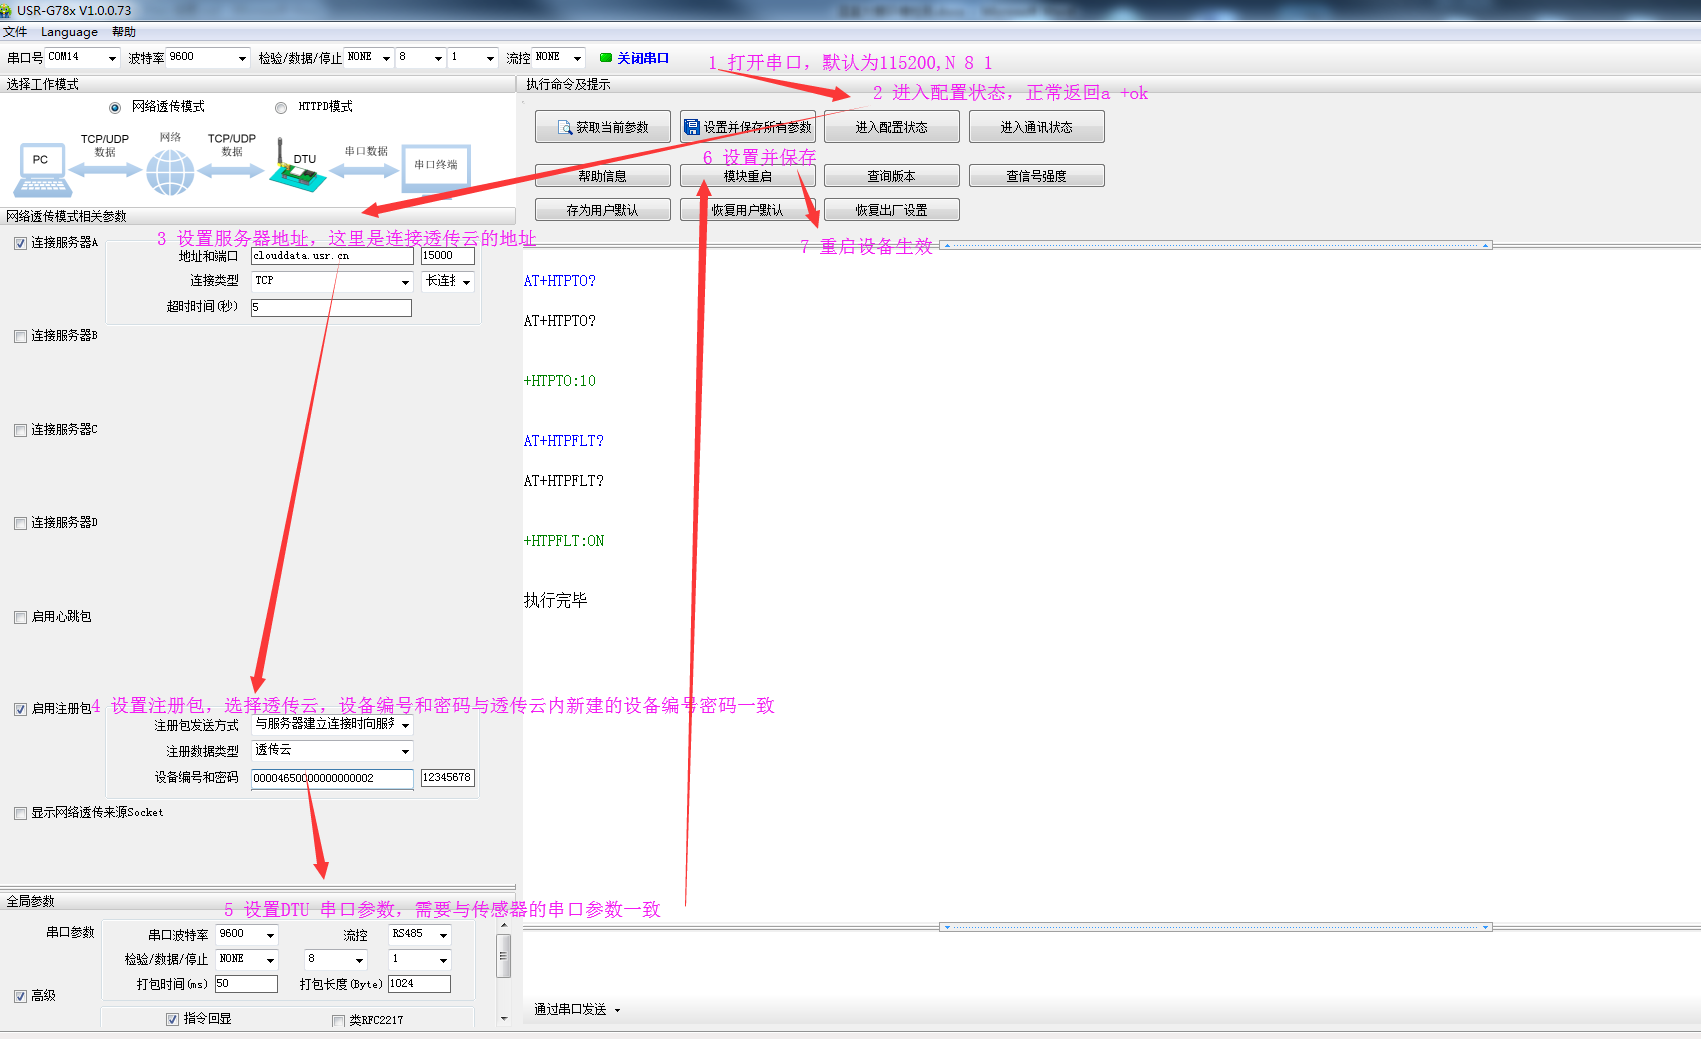Open the Language menu

click(69, 32)
